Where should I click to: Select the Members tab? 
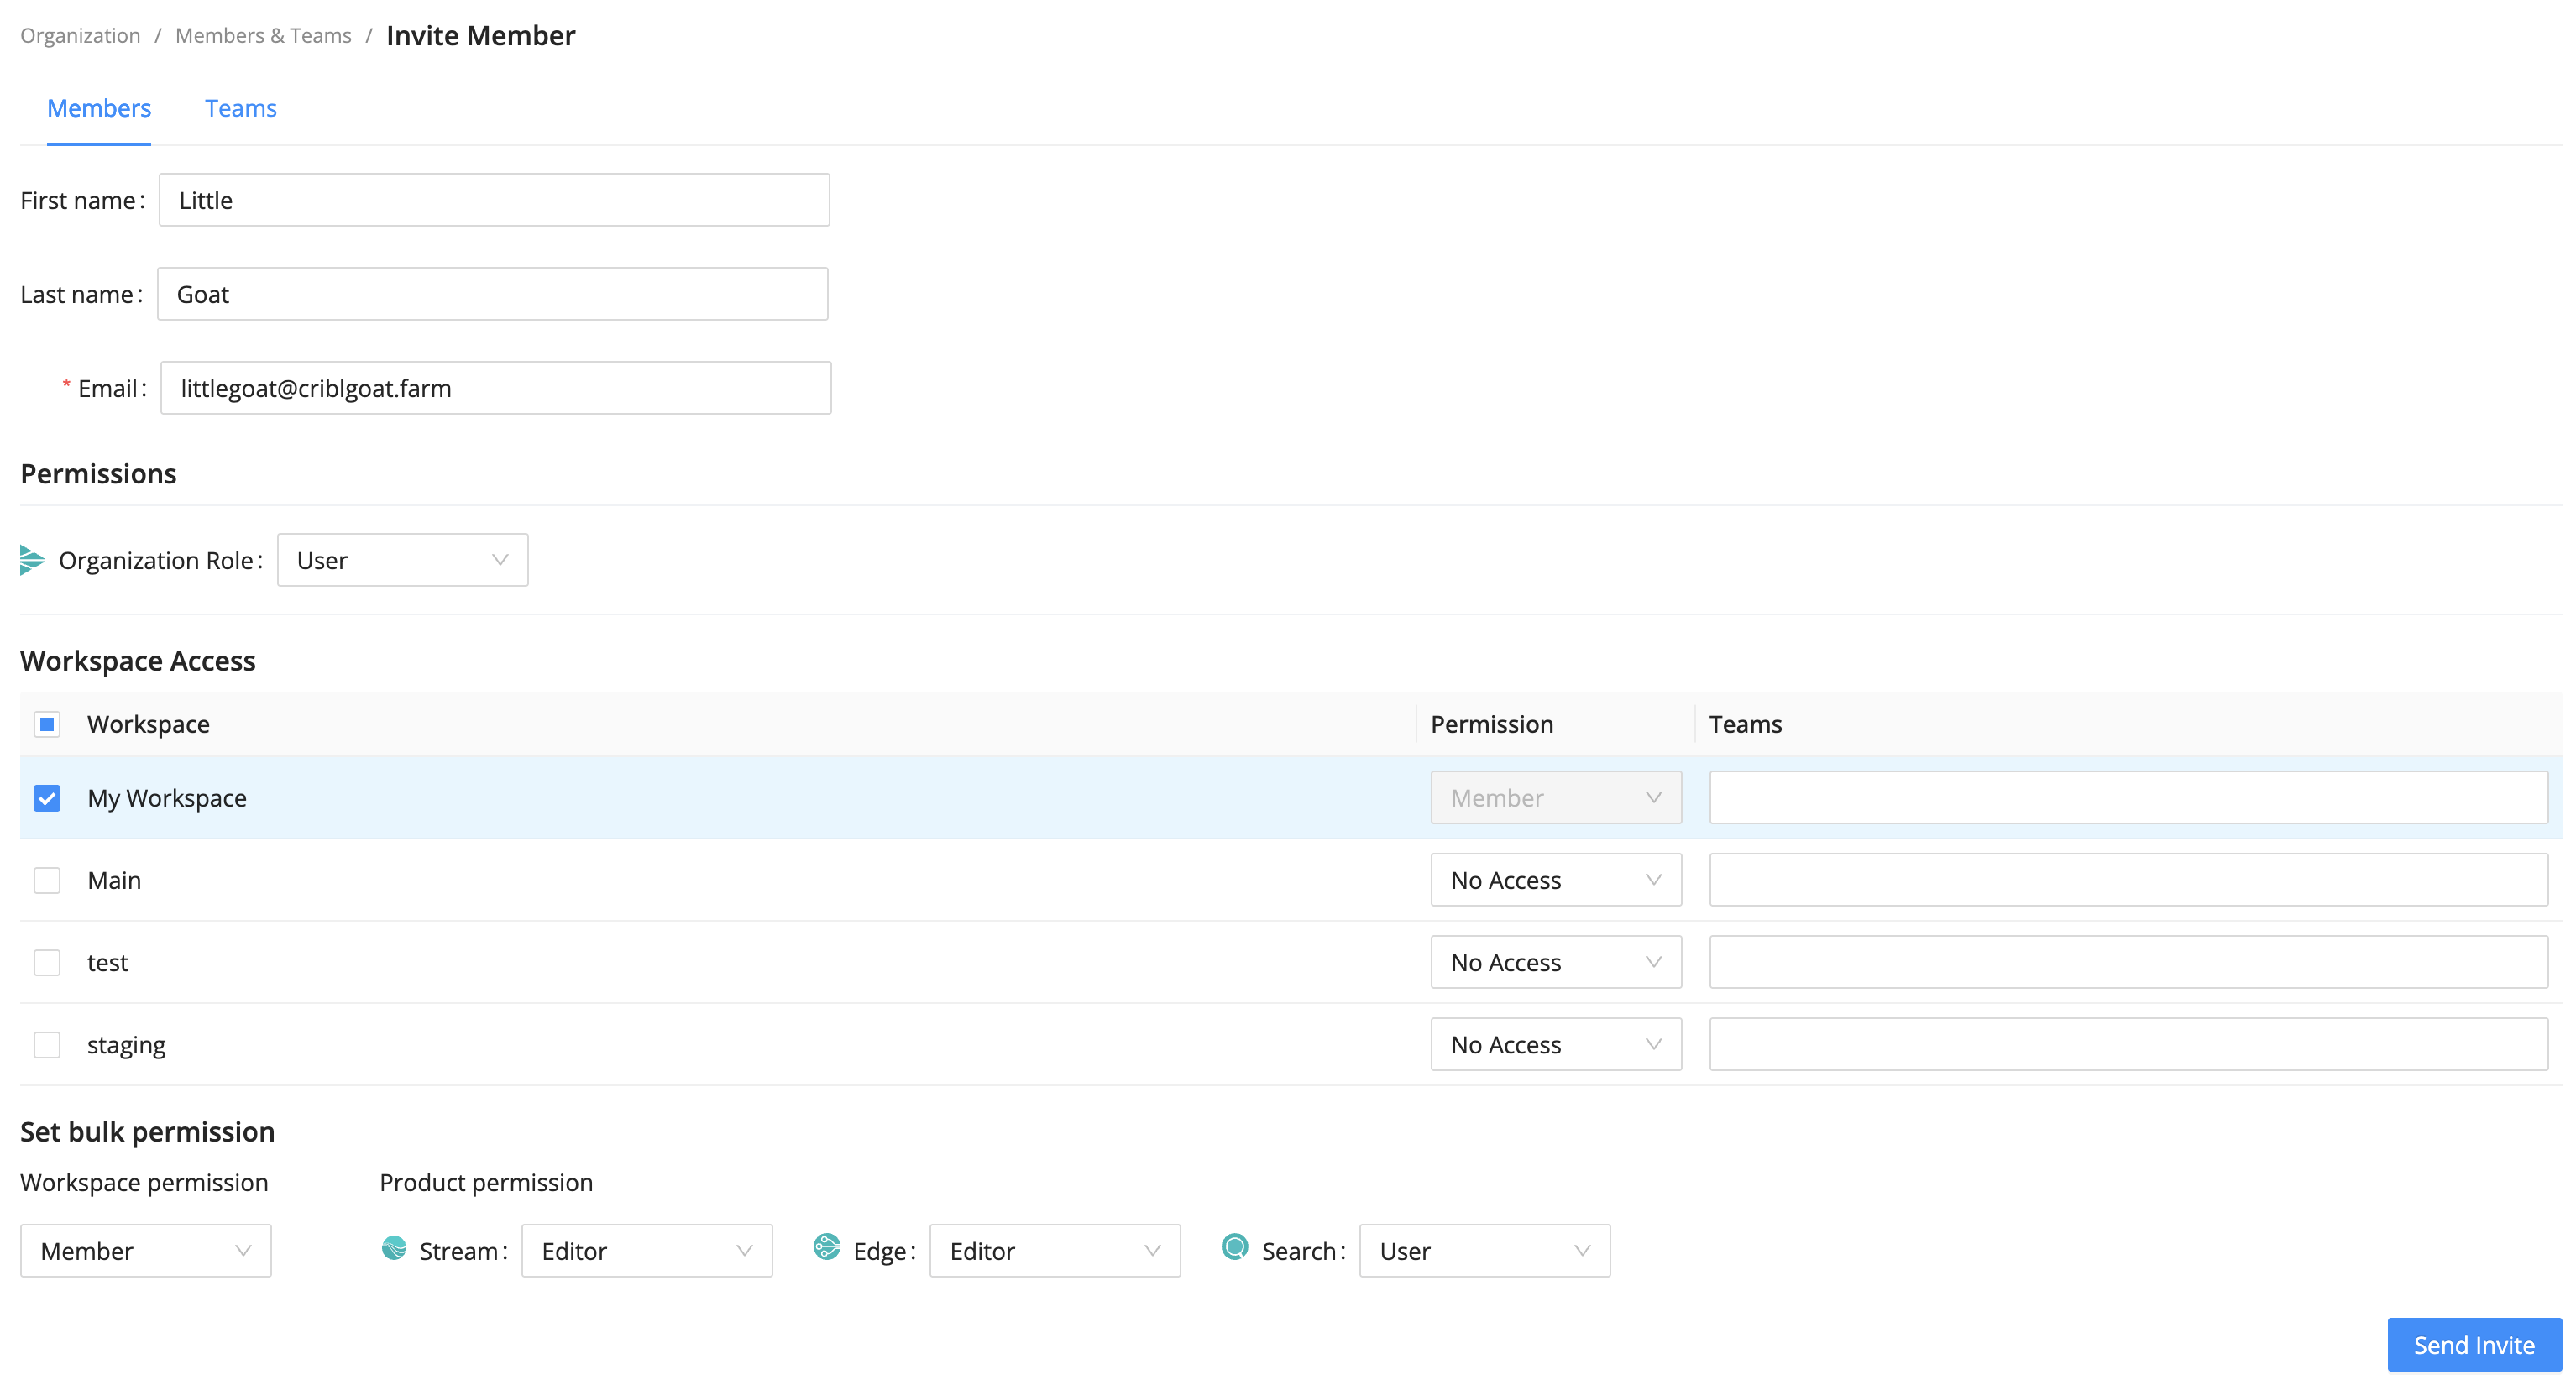99,108
